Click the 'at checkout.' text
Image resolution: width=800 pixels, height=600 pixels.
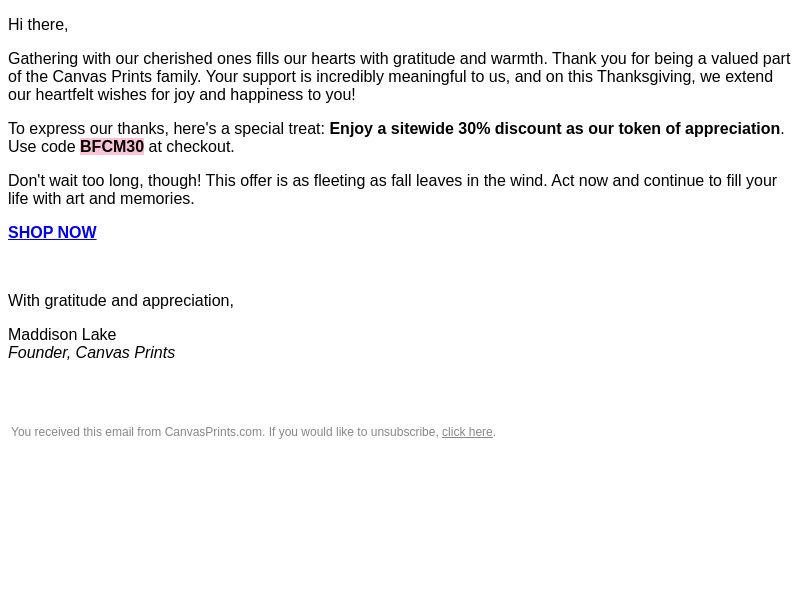191,146
